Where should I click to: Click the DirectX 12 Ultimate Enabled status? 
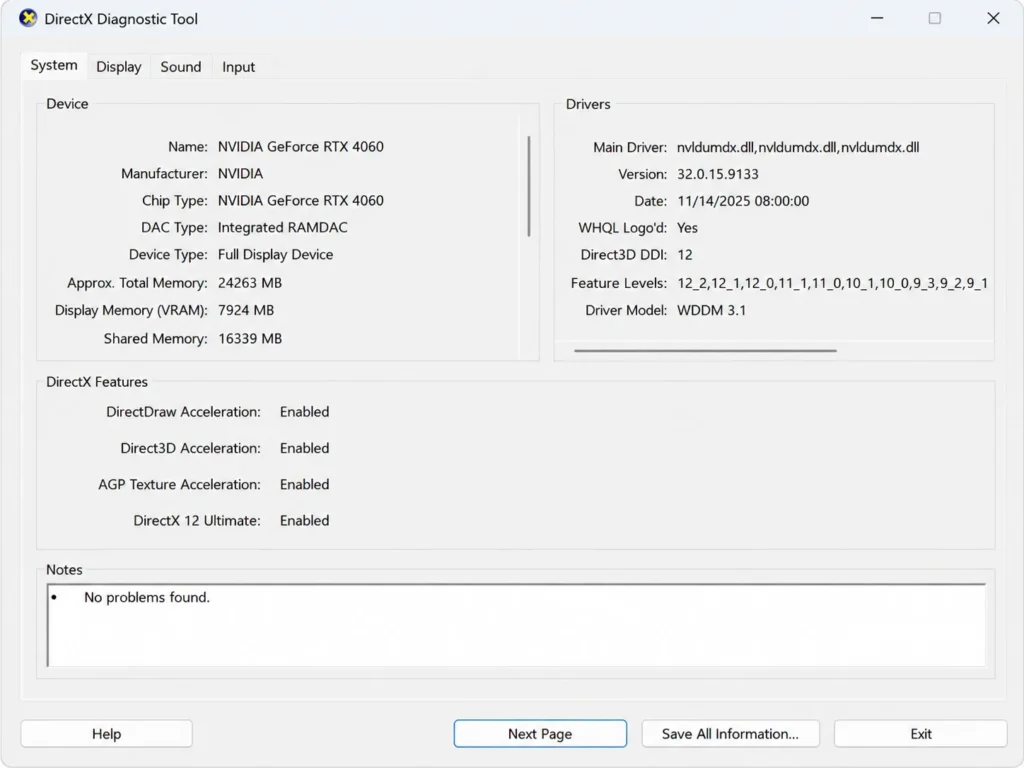click(304, 520)
